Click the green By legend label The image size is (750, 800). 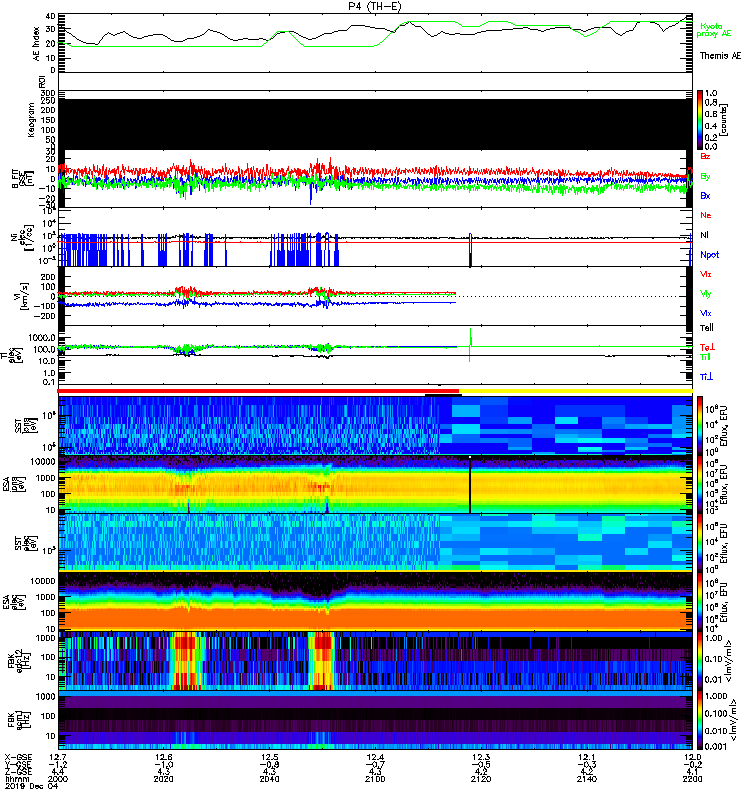(x=705, y=177)
